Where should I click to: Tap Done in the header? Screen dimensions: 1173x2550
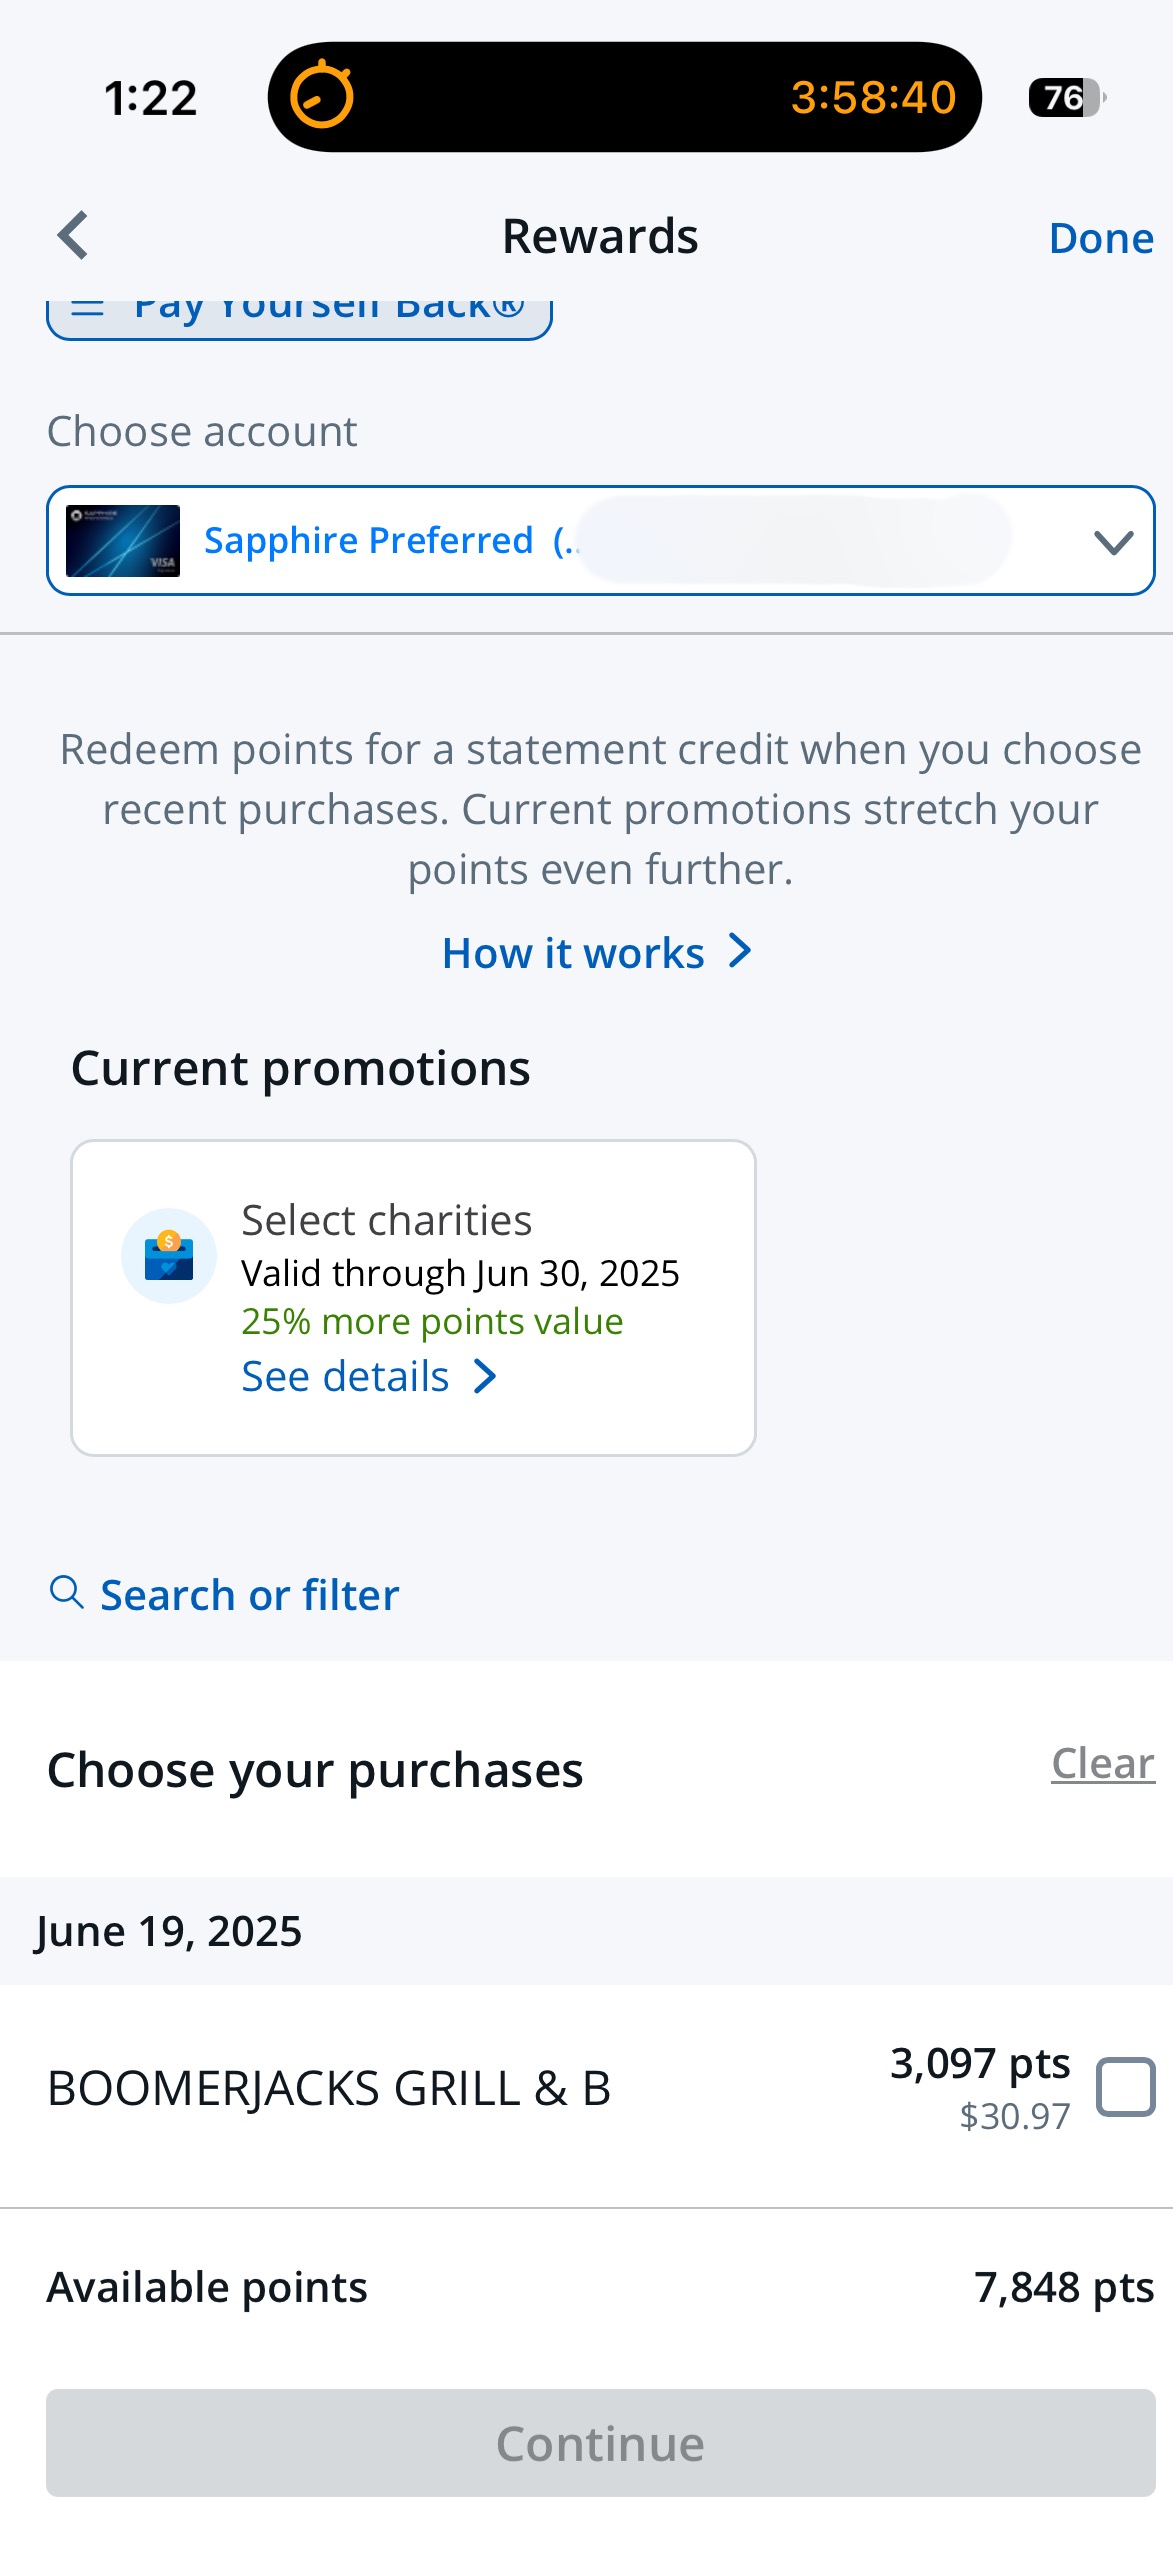pyautogui.click(x=1101, y=238)
